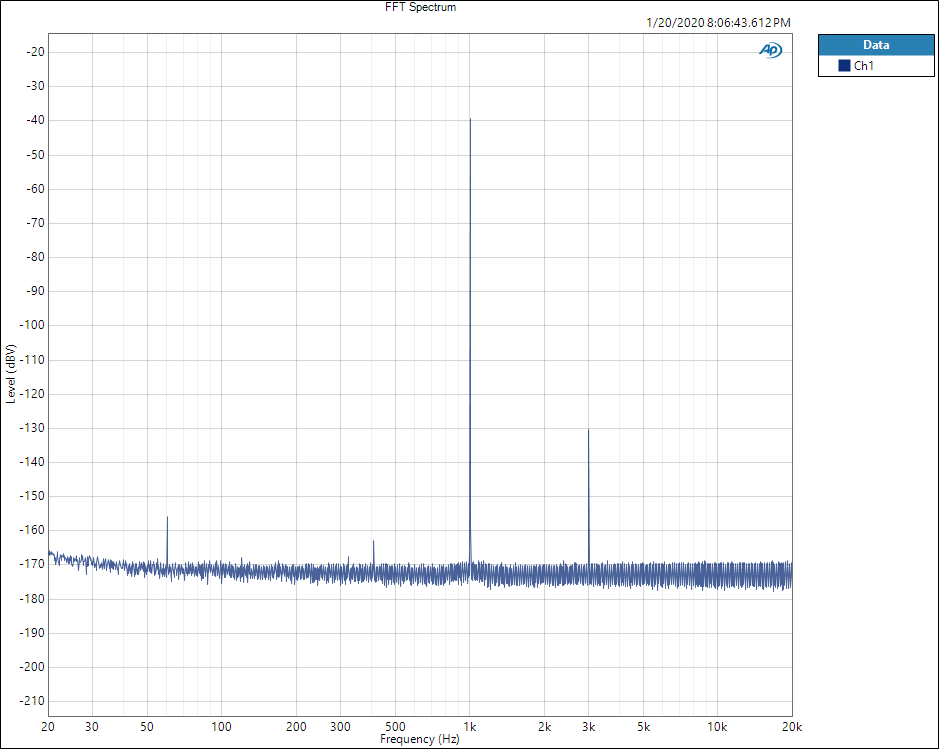The height and width of the screenshot is (749, 939).
Task: Click the 1k frequency tick label
Action: (470, 727)
